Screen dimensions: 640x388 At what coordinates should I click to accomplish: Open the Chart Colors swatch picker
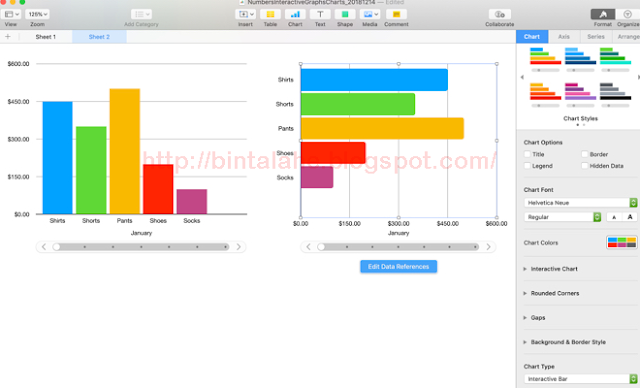[x=622, y=242]
